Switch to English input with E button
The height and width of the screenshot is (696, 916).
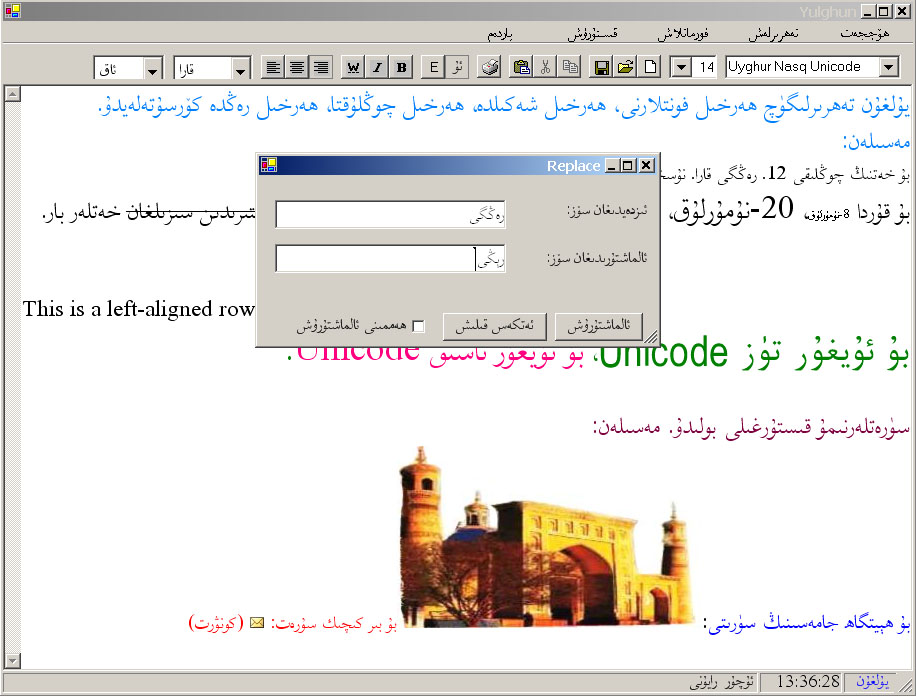(433, 68)
